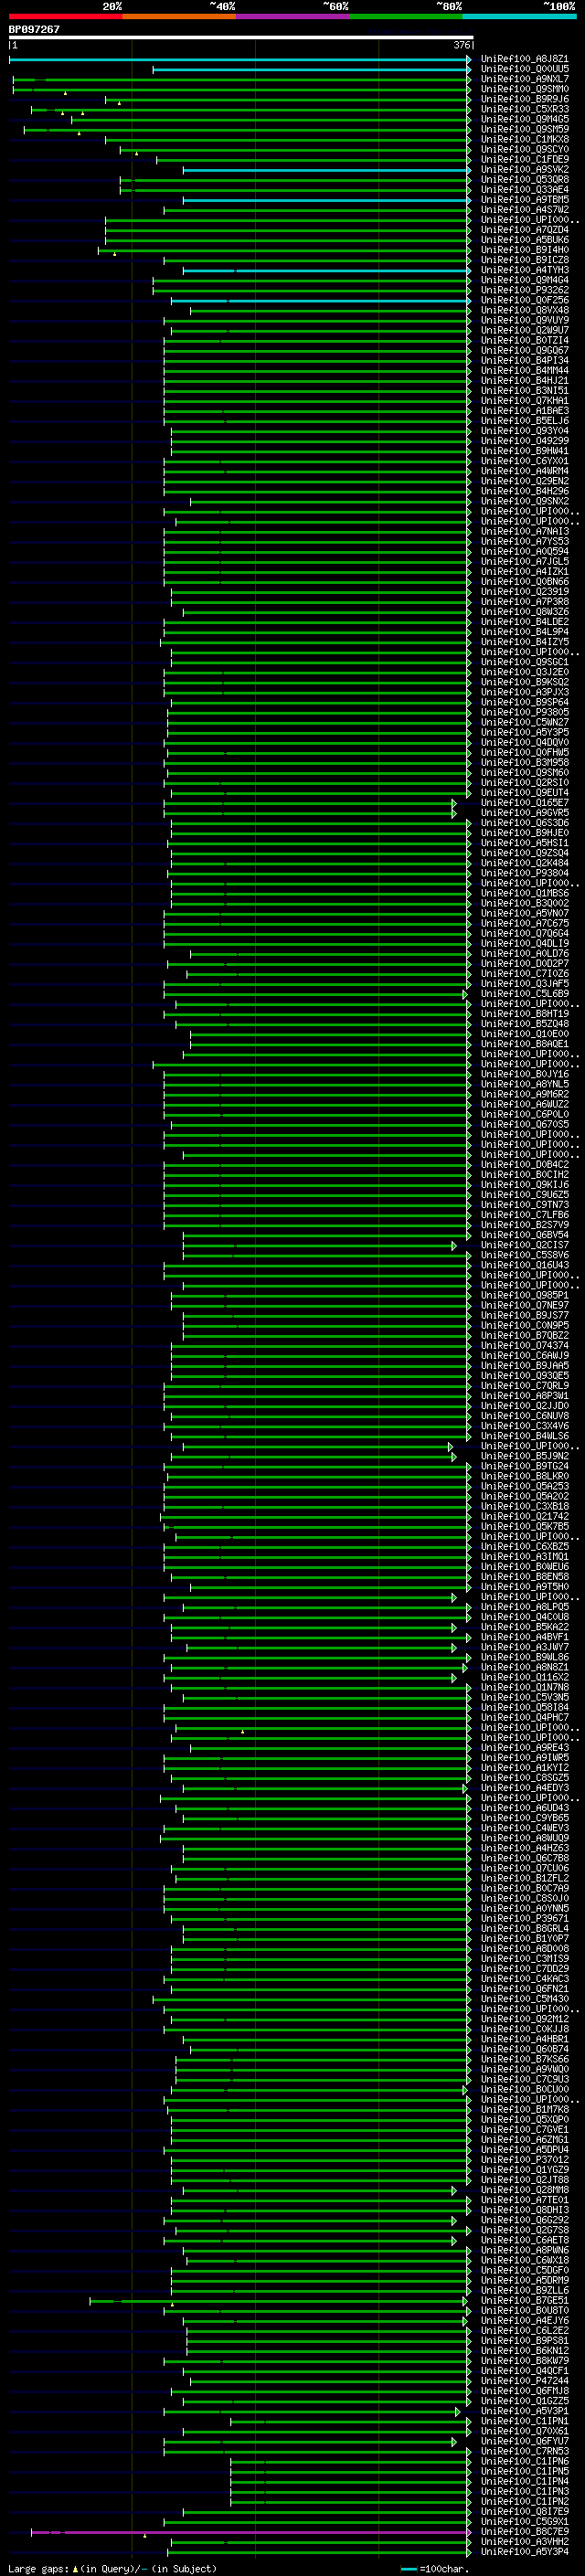Select hit label UniRef100_B9R9J6

pos(525,99)
